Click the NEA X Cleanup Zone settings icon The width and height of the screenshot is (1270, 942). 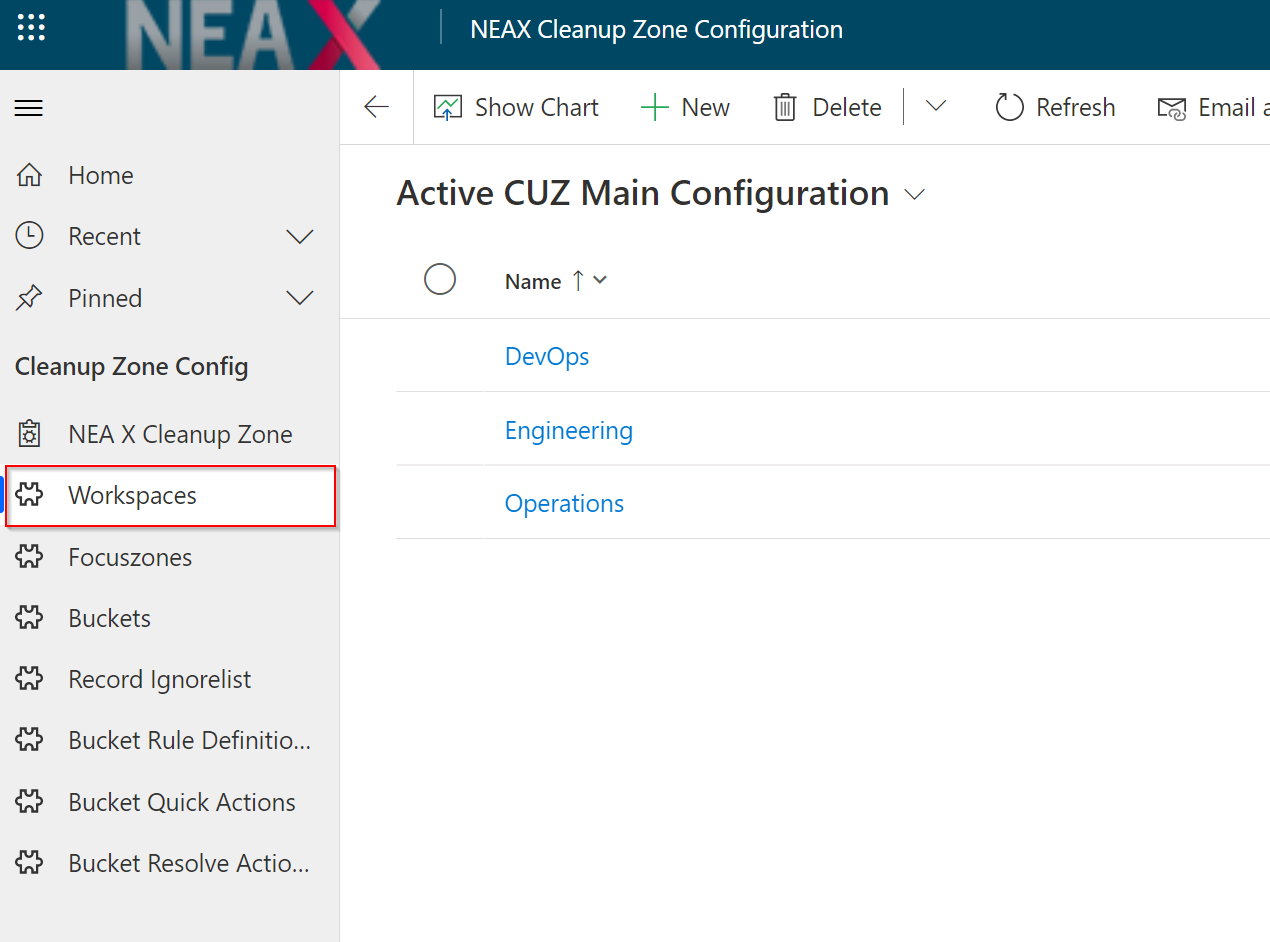click(x=30, y=433)
